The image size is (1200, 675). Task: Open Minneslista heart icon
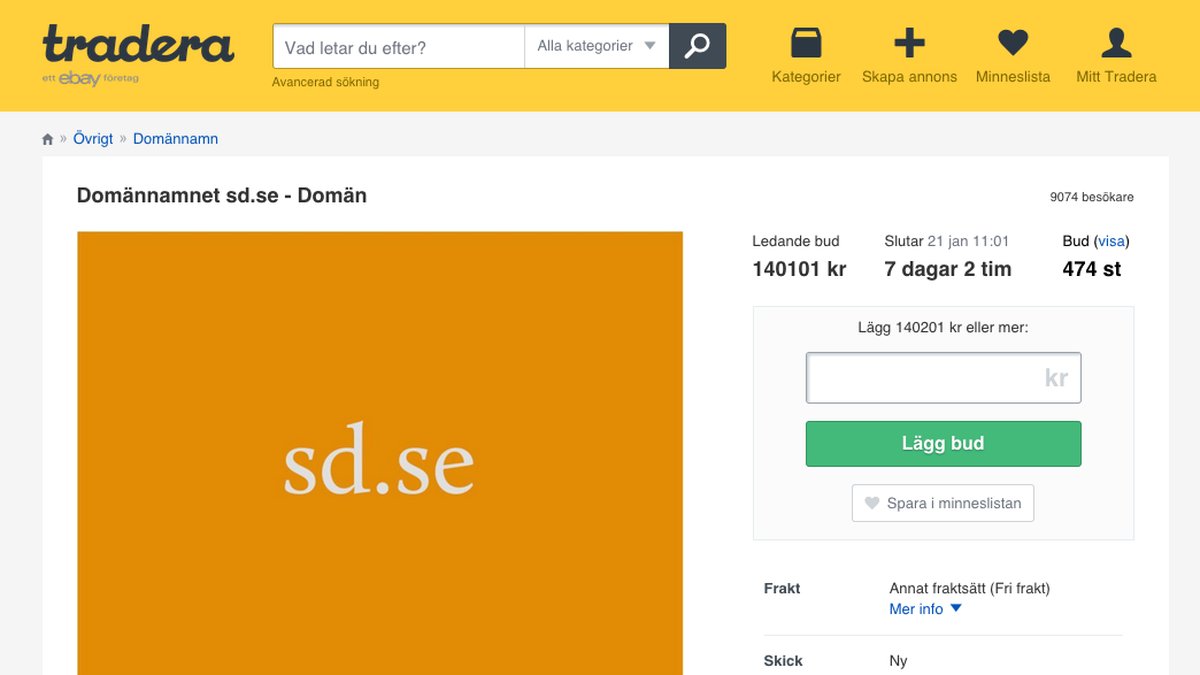1013,42
